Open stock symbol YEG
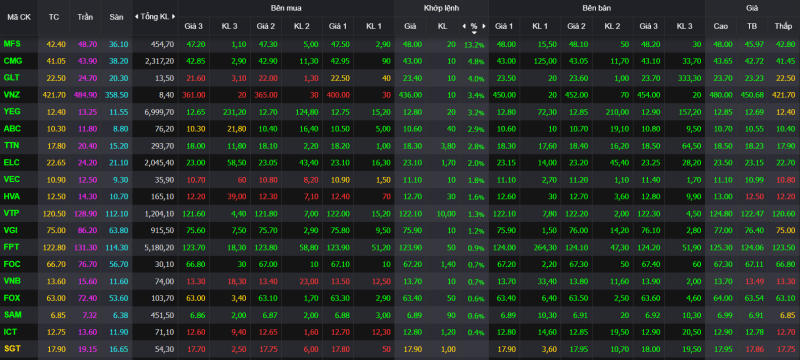 (x=12, y=111)
